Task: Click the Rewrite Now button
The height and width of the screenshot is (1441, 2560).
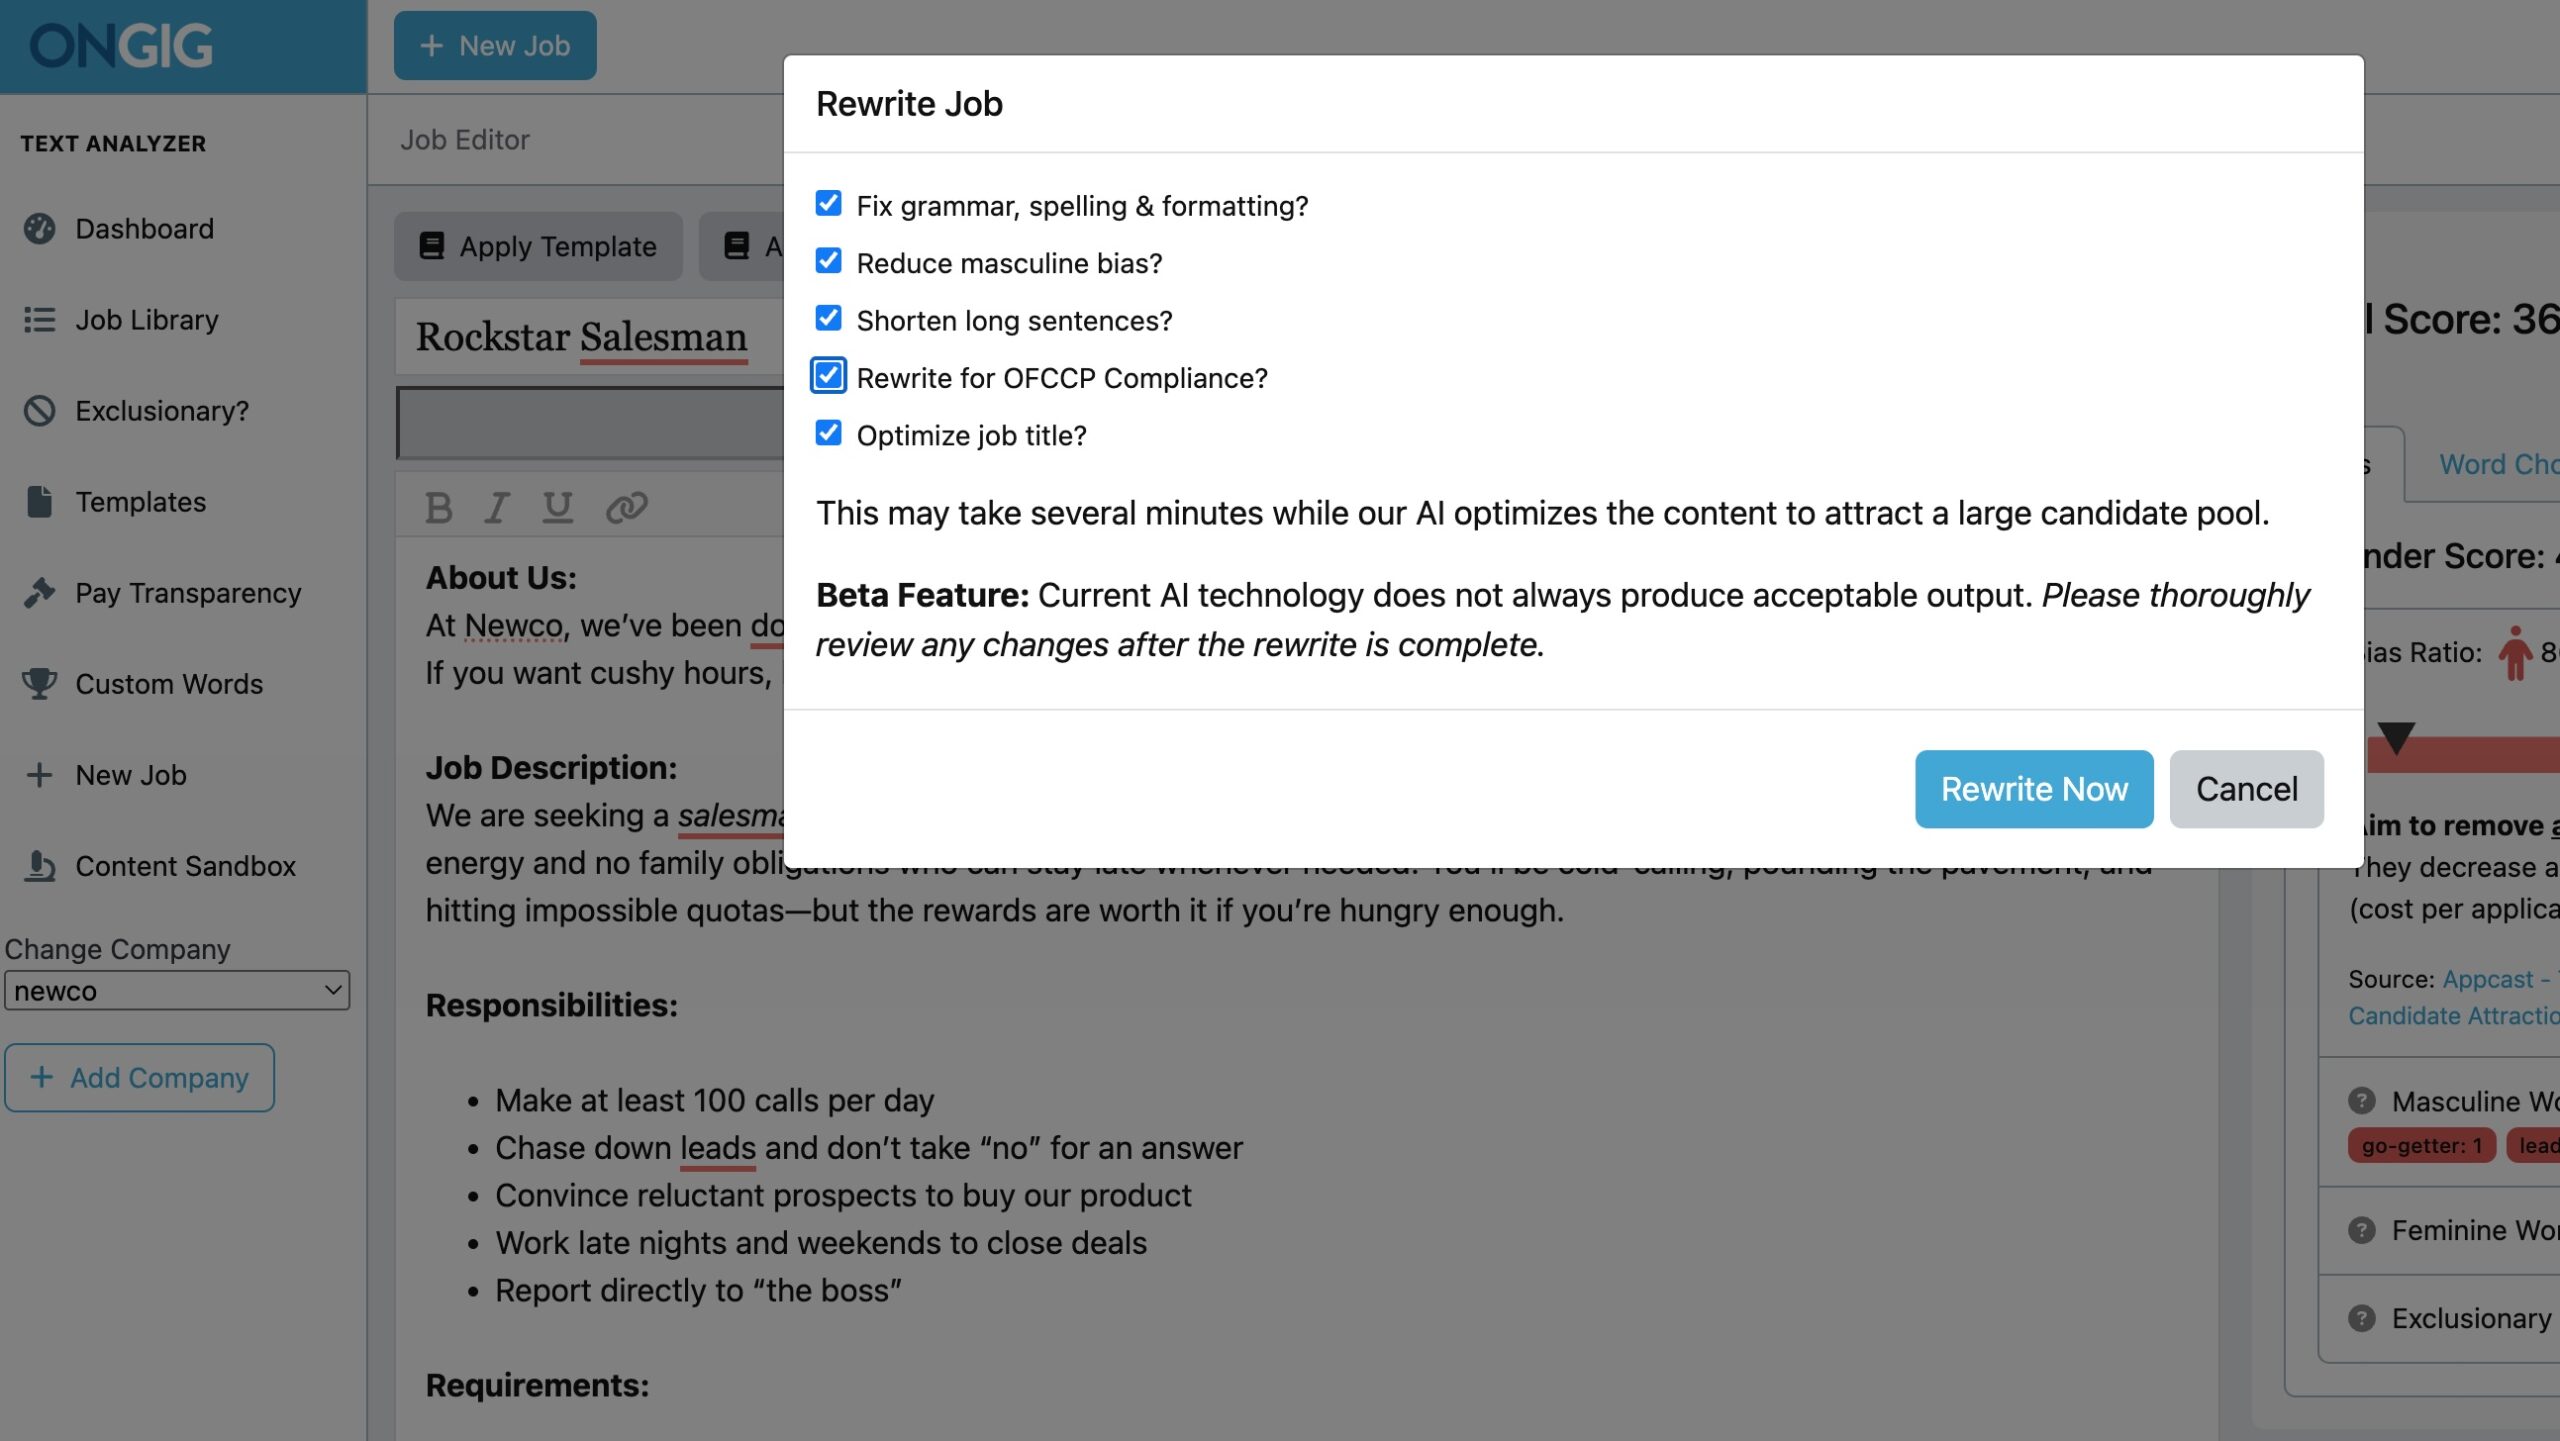Action: [2033, 789]
